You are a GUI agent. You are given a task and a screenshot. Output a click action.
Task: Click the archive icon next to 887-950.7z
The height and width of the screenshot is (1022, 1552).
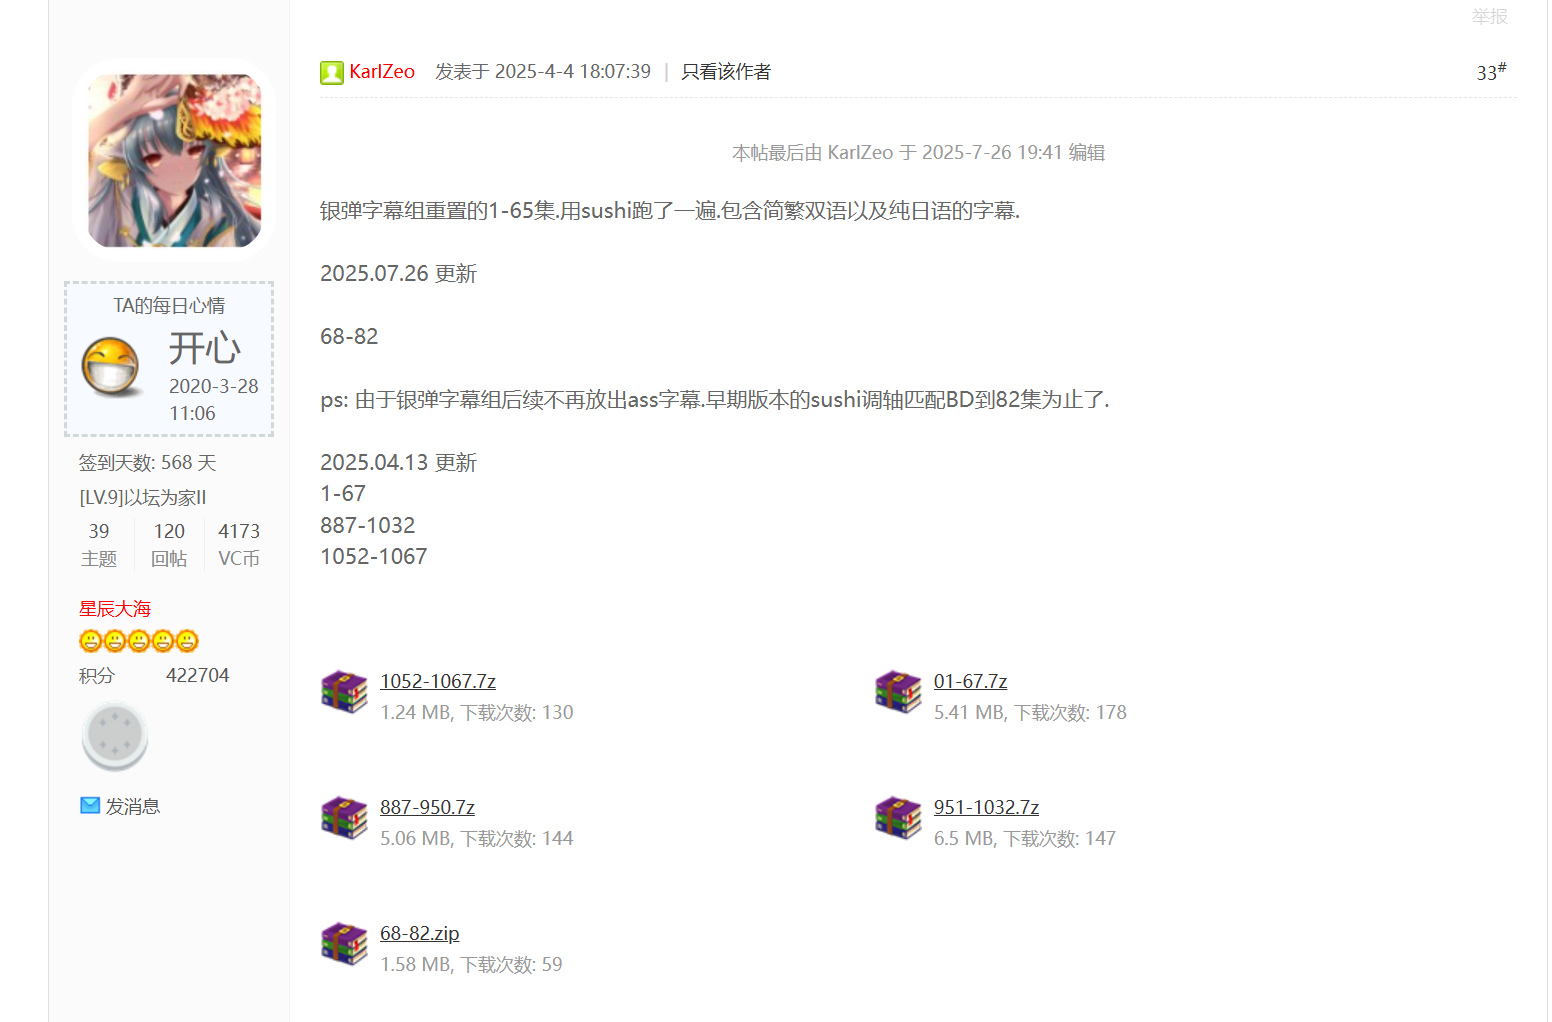click(344, 818)
